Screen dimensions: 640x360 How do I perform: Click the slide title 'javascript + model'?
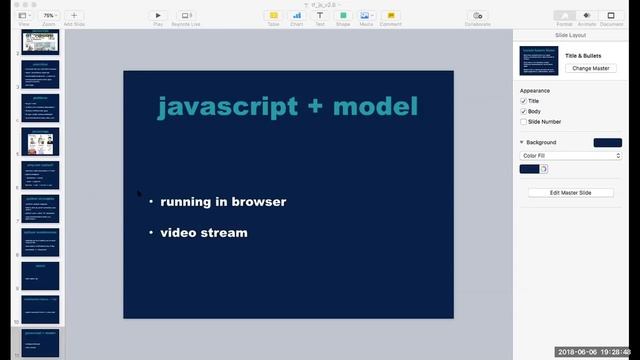pyautogui.click(x=288, y=107)
